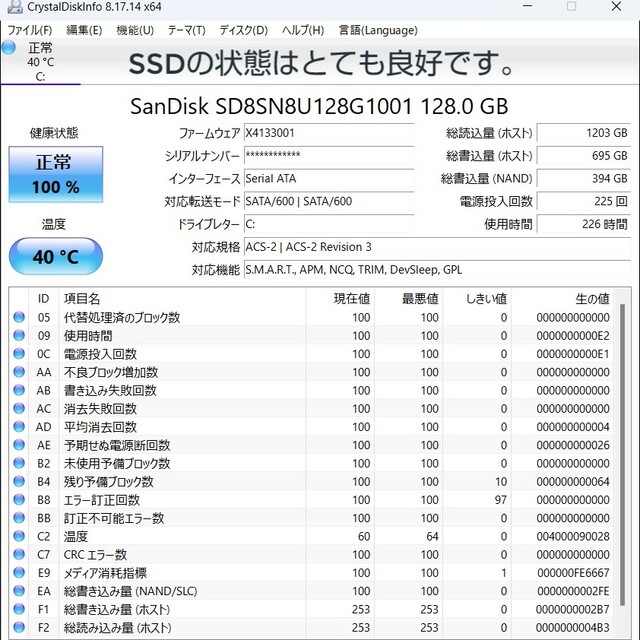Click the blue status icon for ID C2
The height and width of the screenshot is (640, 640).
coord(19,536)
